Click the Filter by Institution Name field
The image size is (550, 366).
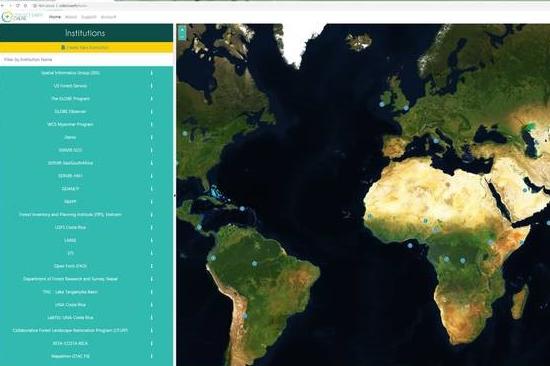pos(86,60)
